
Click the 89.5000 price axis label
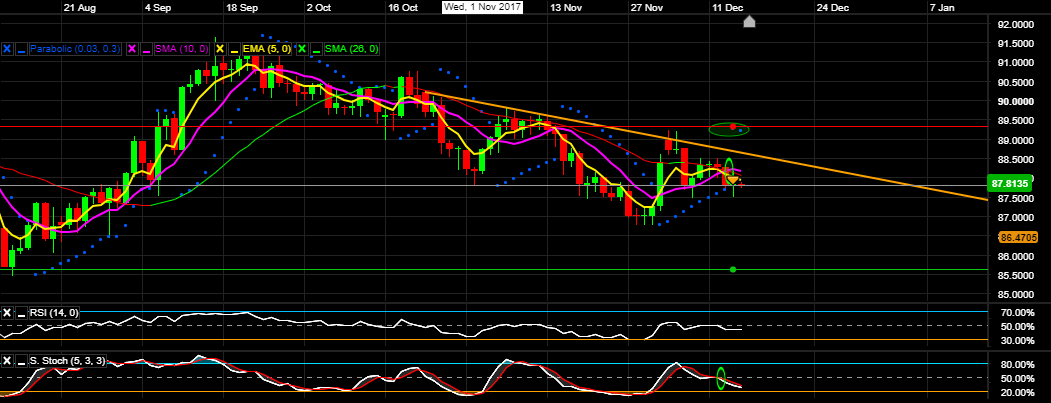1015,121
